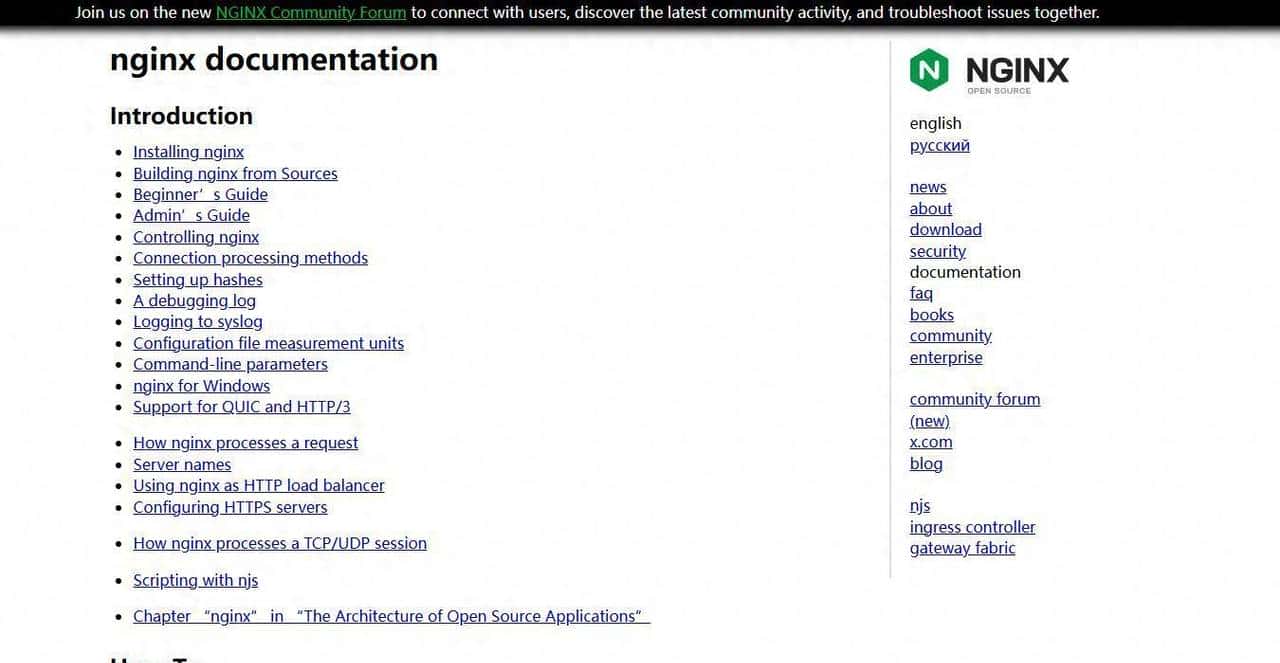View the security advisories page
This screenshot has width=1280, height=663.
click(937, 251)
